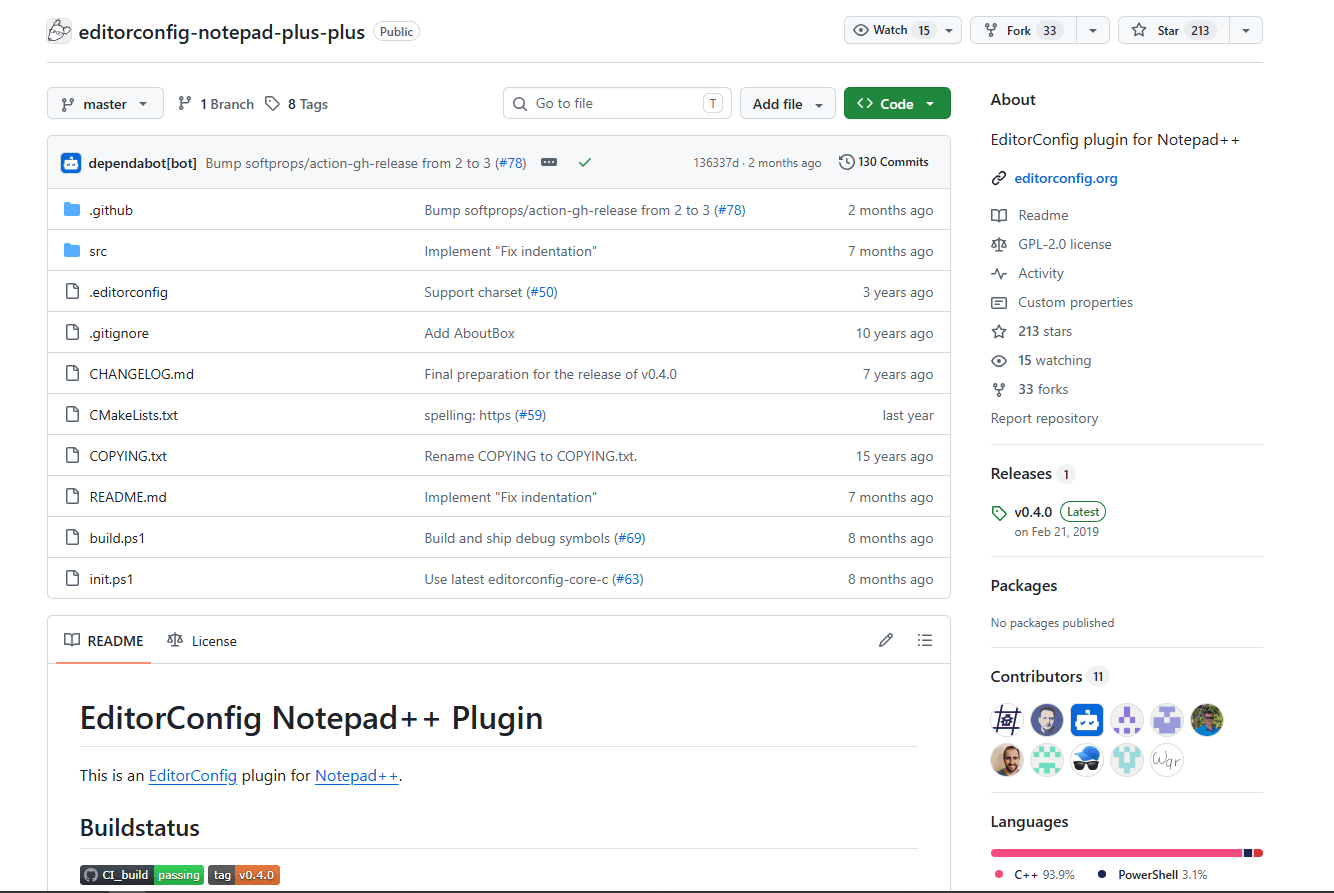Click the 213 stars link in About
This screenshot has width=1334, height=893.
[x=1045, y=331]
